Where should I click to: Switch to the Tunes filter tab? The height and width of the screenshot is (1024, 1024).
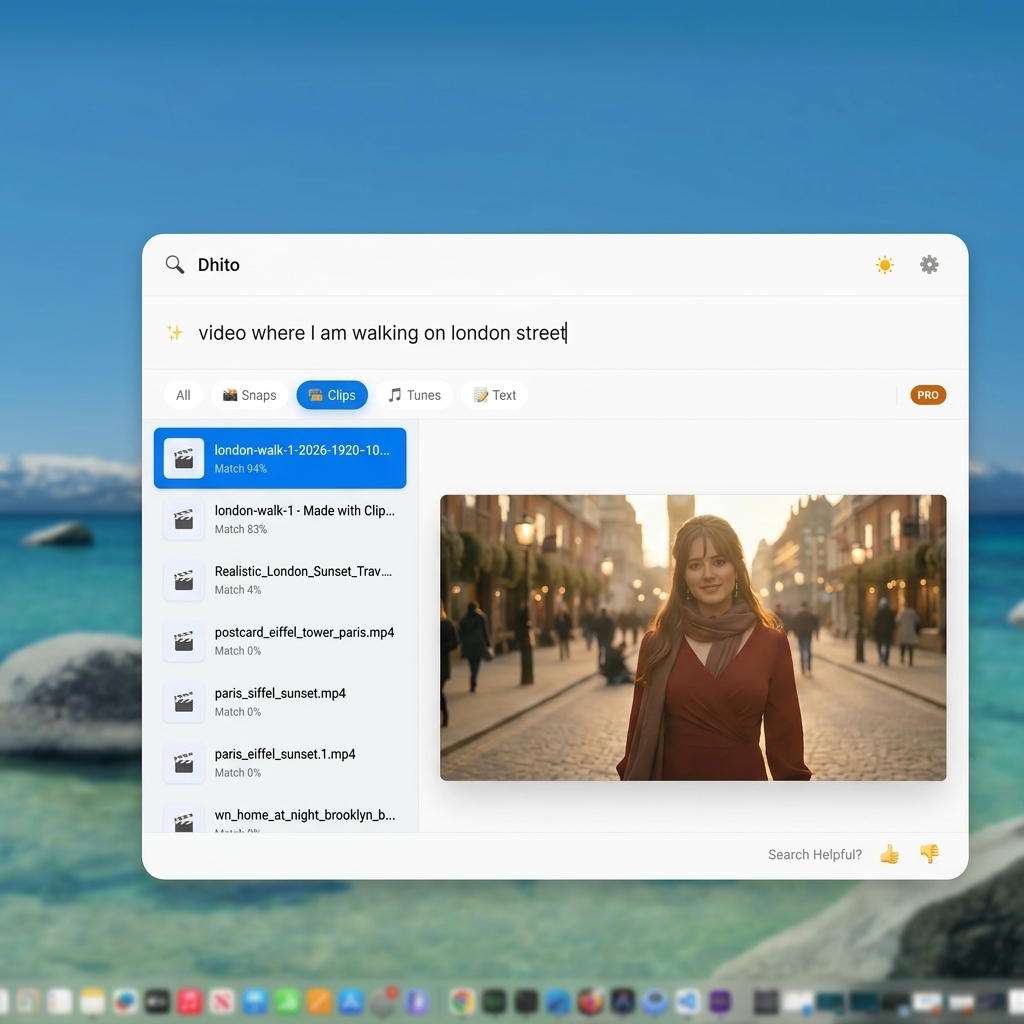click(x=414, y=395)
